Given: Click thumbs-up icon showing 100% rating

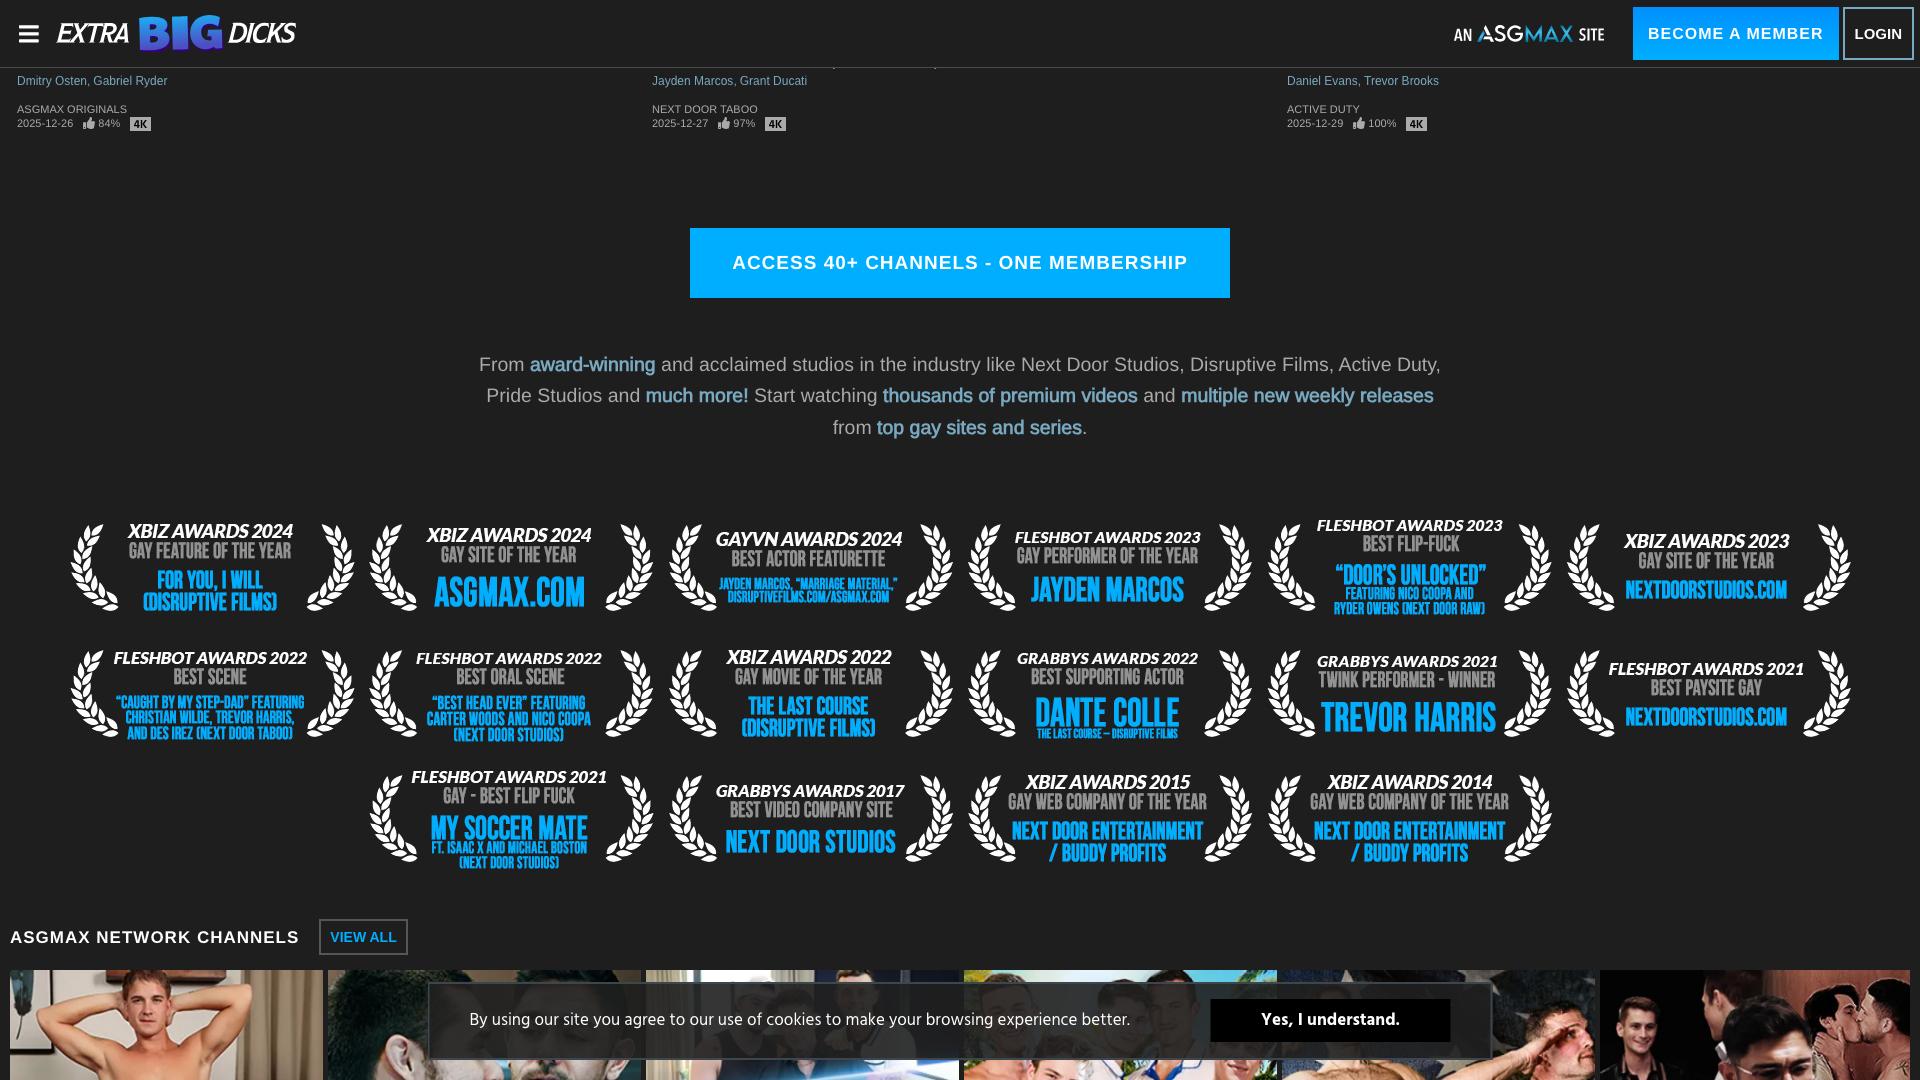Looking at the screenshot, I should (x=1359, y=124).
